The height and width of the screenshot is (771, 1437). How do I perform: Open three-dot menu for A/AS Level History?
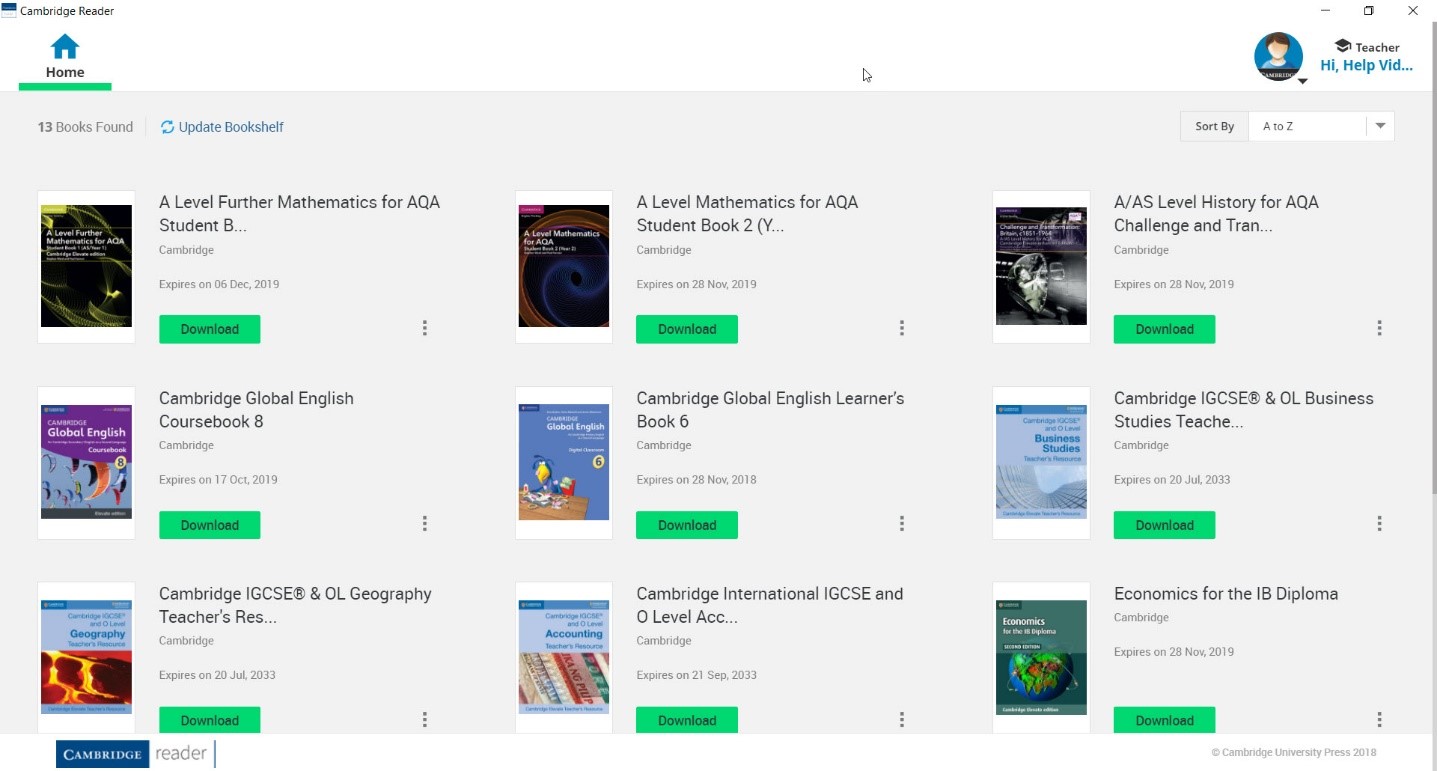tap(1379, 328)
